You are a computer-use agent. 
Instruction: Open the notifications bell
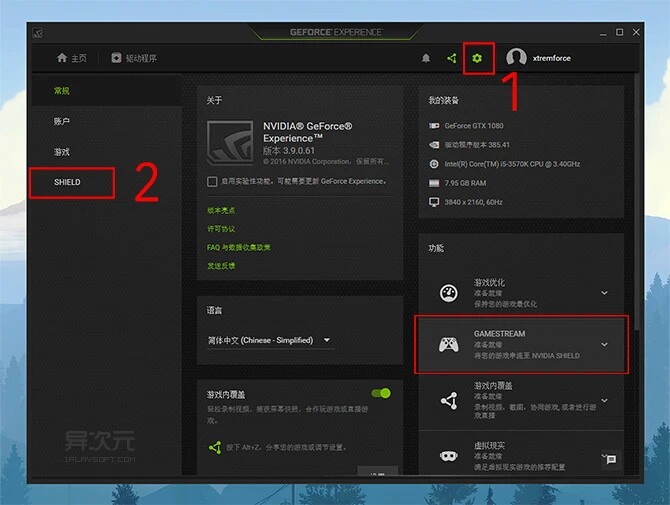[426, 58]
